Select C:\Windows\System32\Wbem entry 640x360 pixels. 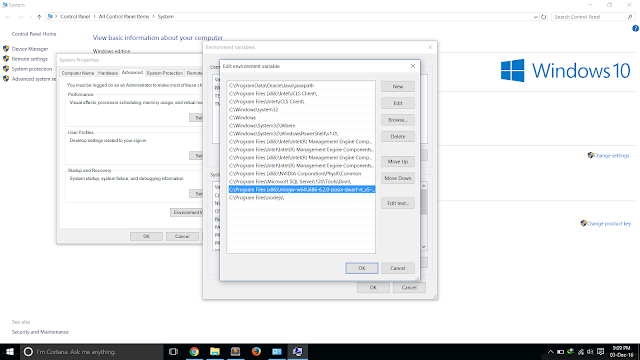pyautogui.click(x=301, y=126)
